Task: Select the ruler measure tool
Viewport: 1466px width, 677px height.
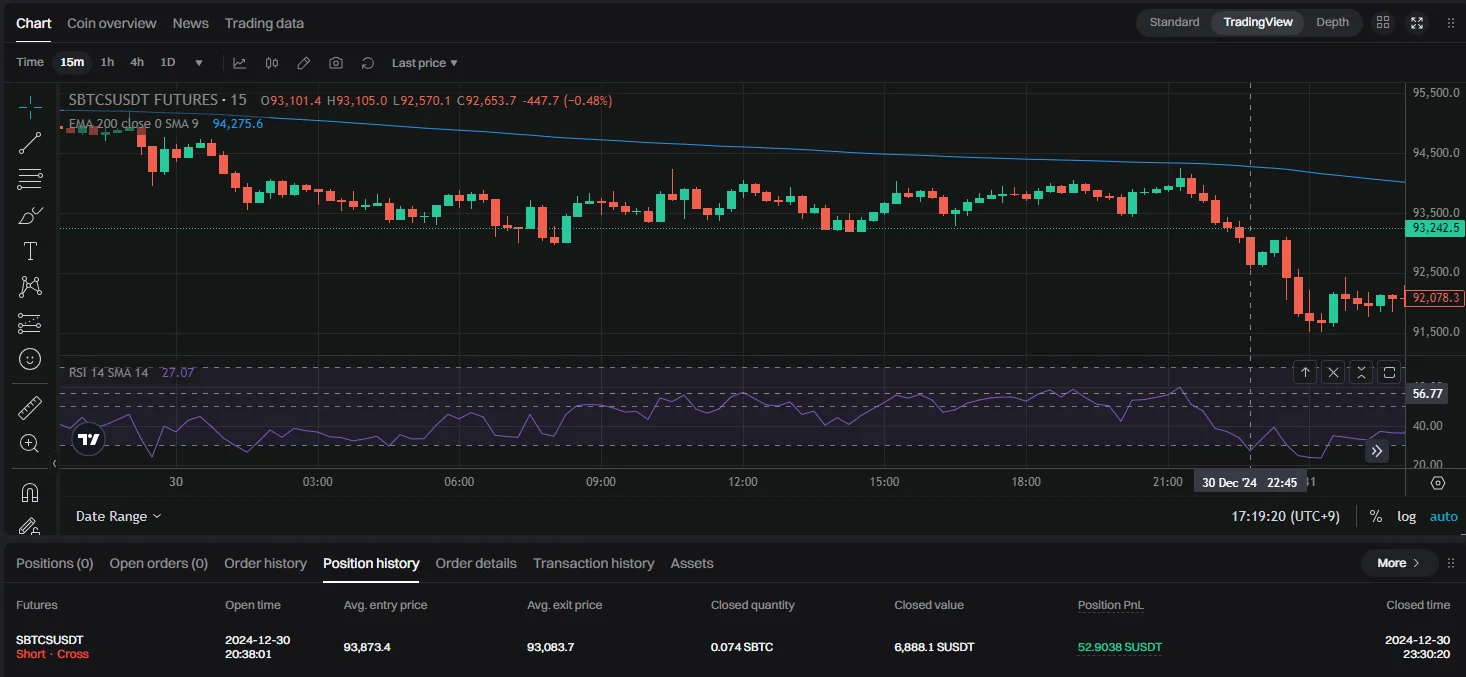Action: pos(30,407)
